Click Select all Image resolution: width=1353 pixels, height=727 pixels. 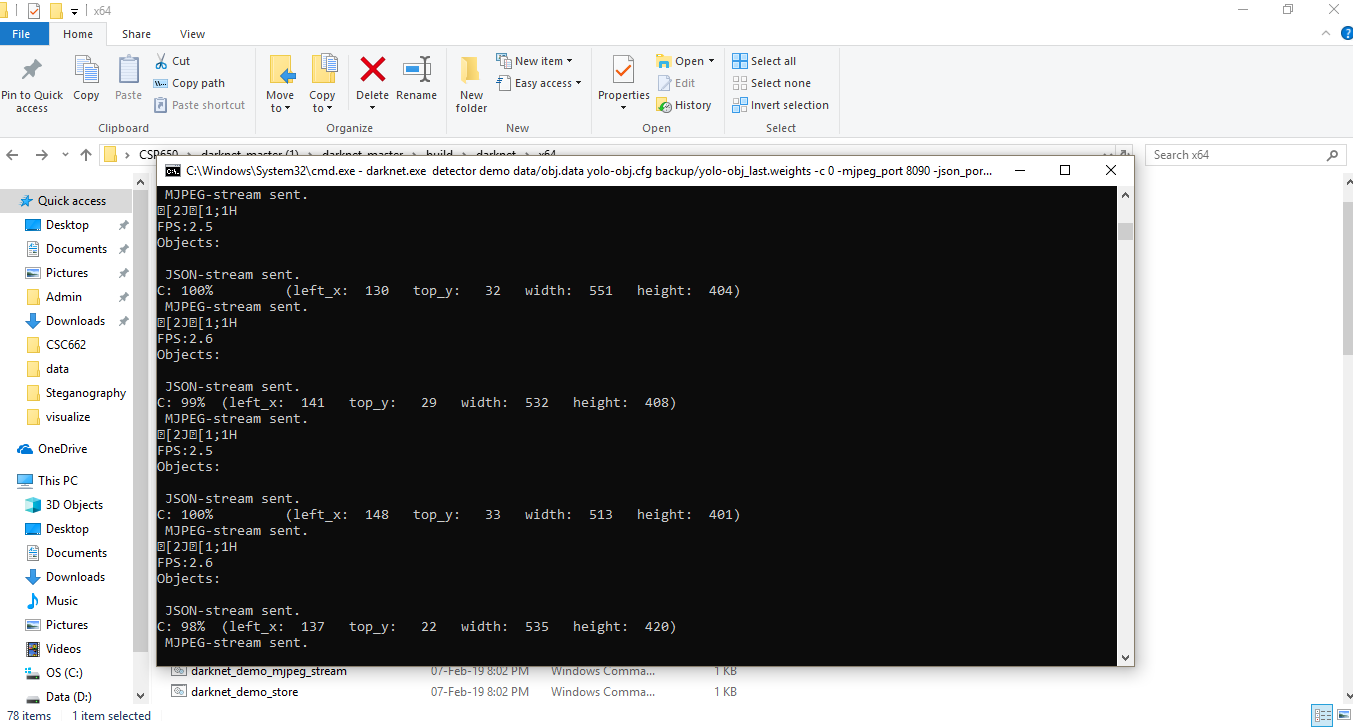(x=764, y=61)
